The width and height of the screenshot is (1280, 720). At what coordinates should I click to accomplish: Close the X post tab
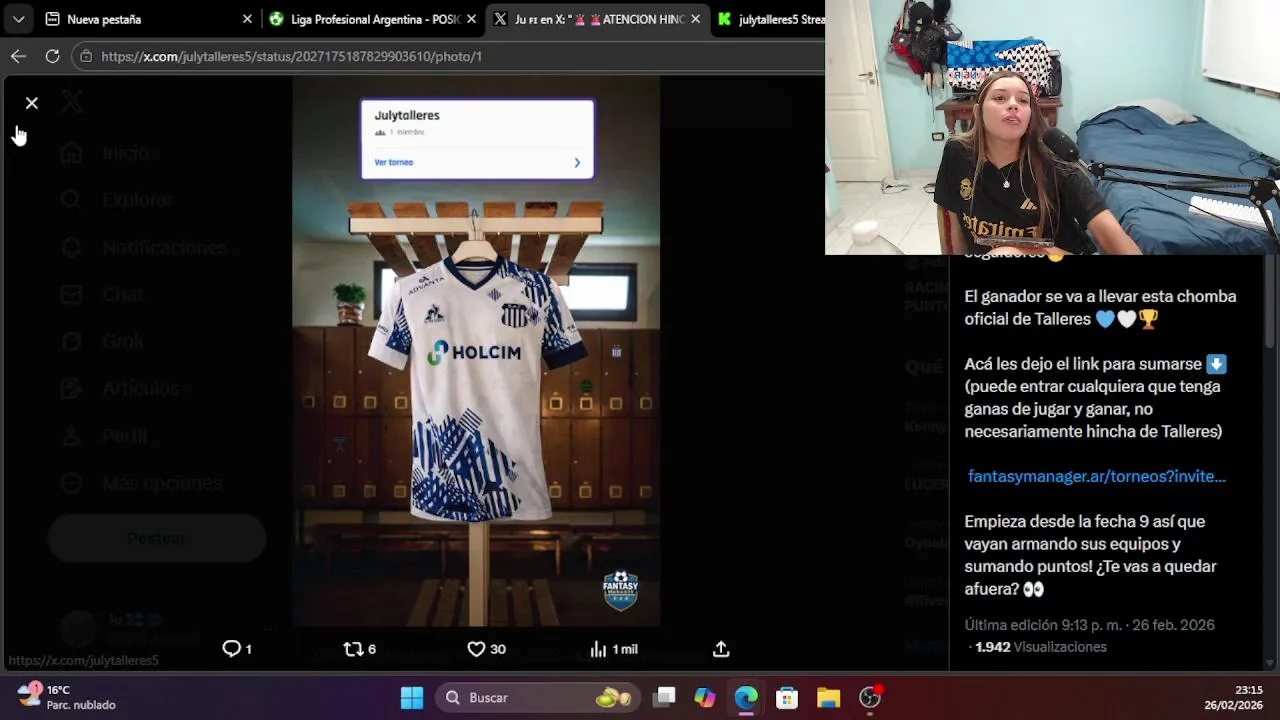(695, 19)
